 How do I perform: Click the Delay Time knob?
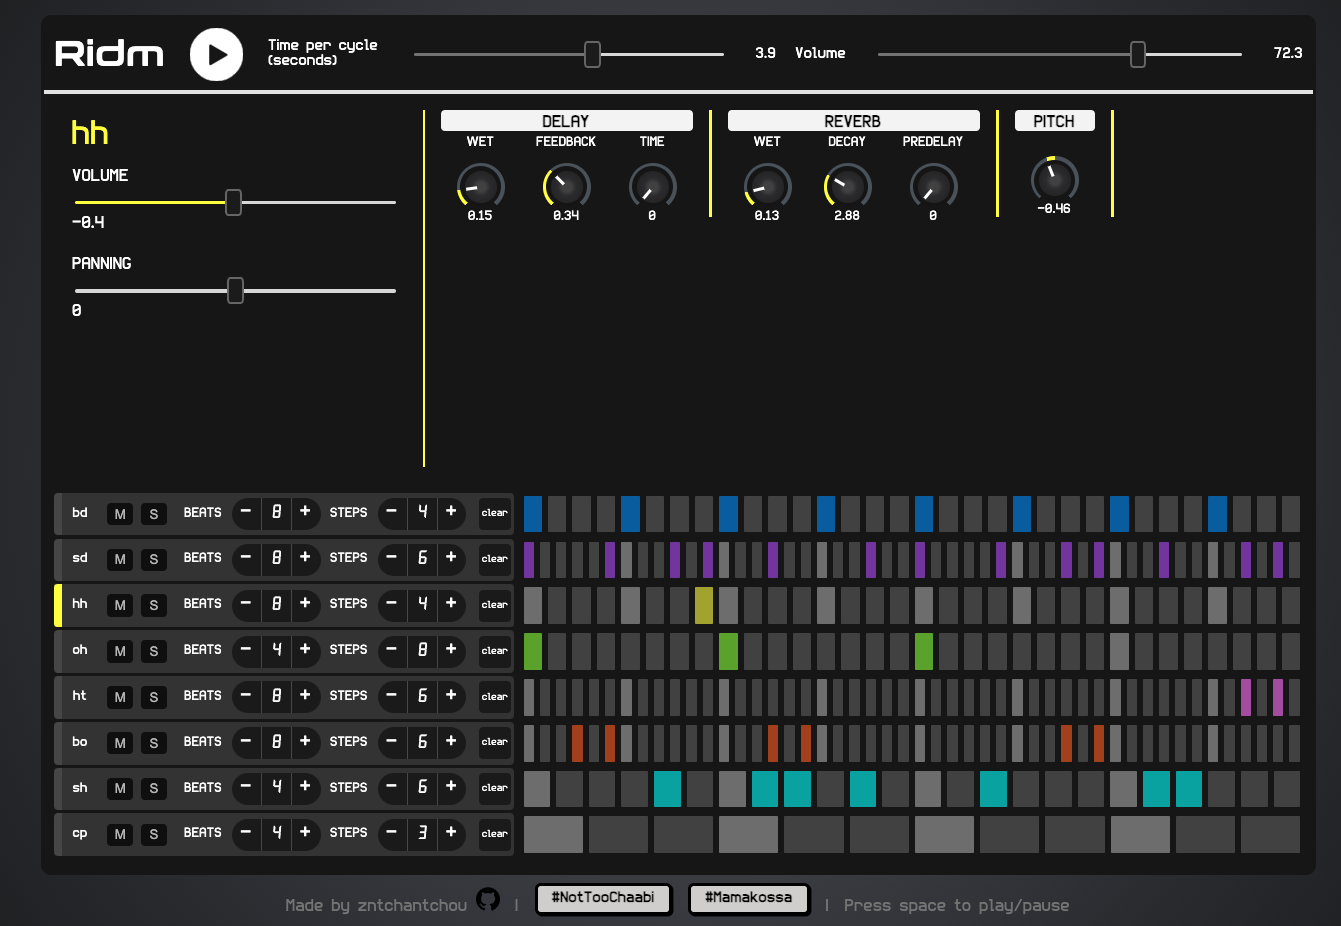pos(652,187)
